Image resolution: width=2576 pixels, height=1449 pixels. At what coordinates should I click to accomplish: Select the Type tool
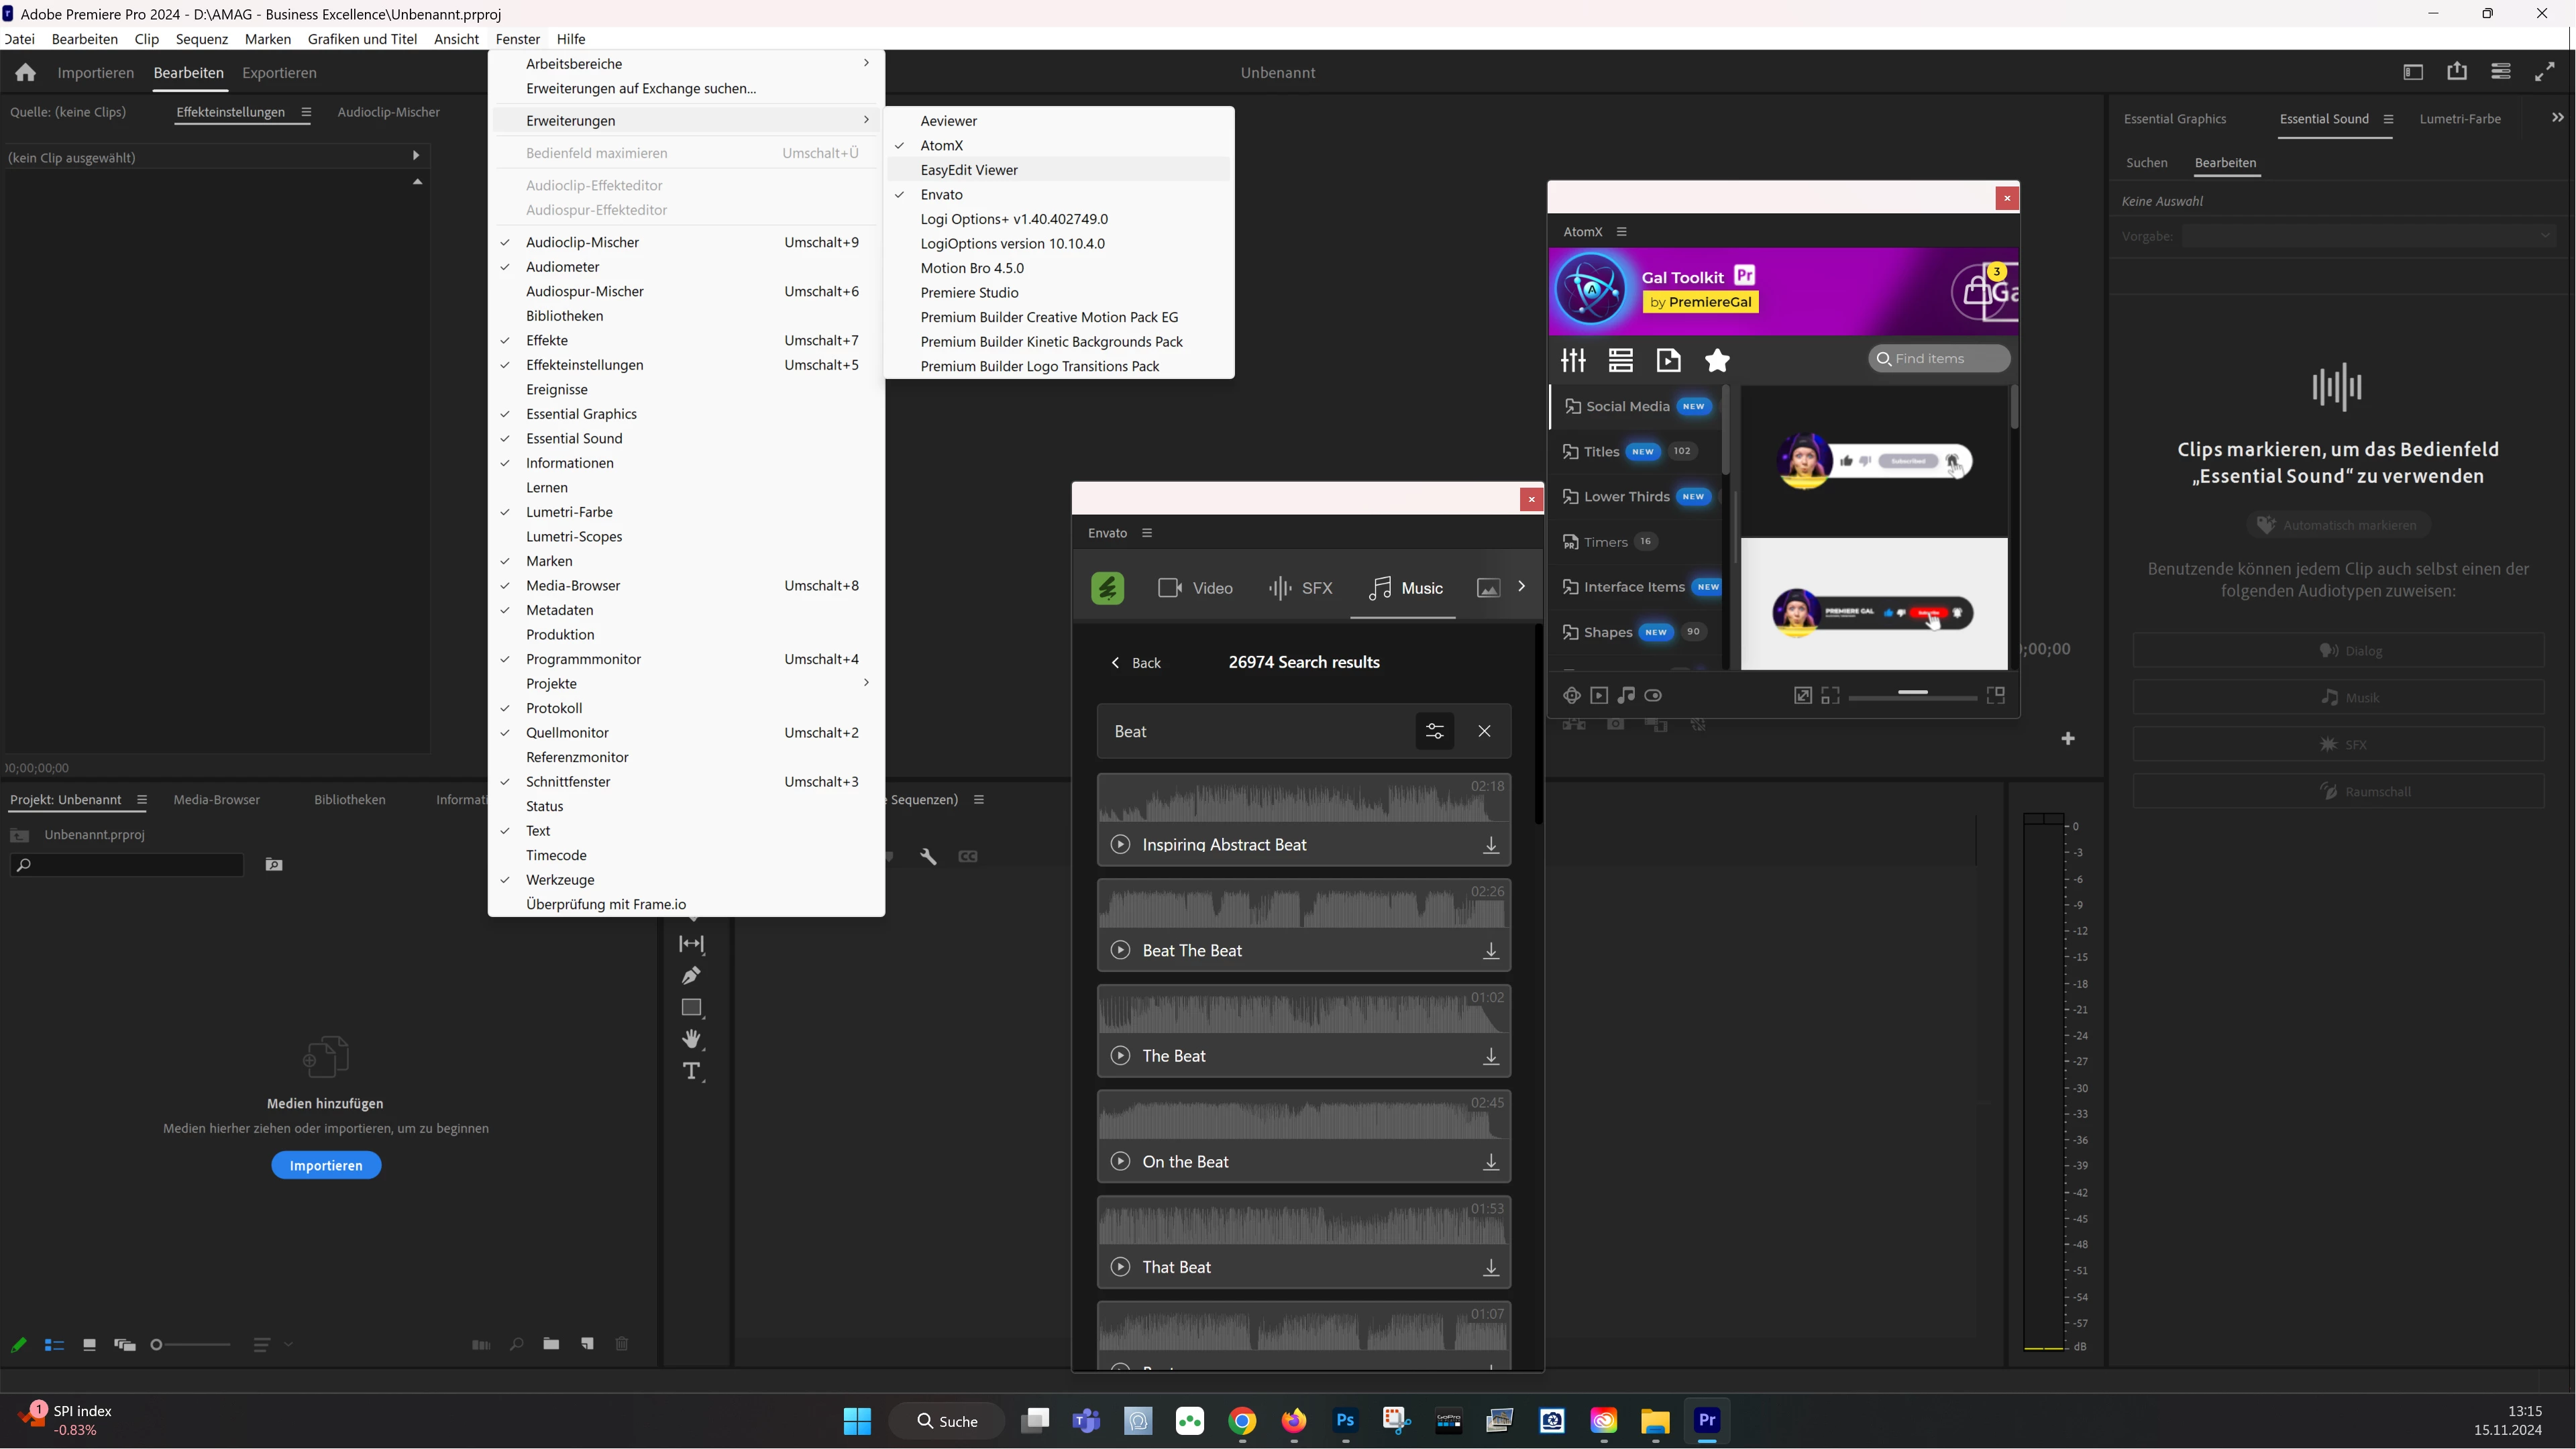(x=691, y=1072)
